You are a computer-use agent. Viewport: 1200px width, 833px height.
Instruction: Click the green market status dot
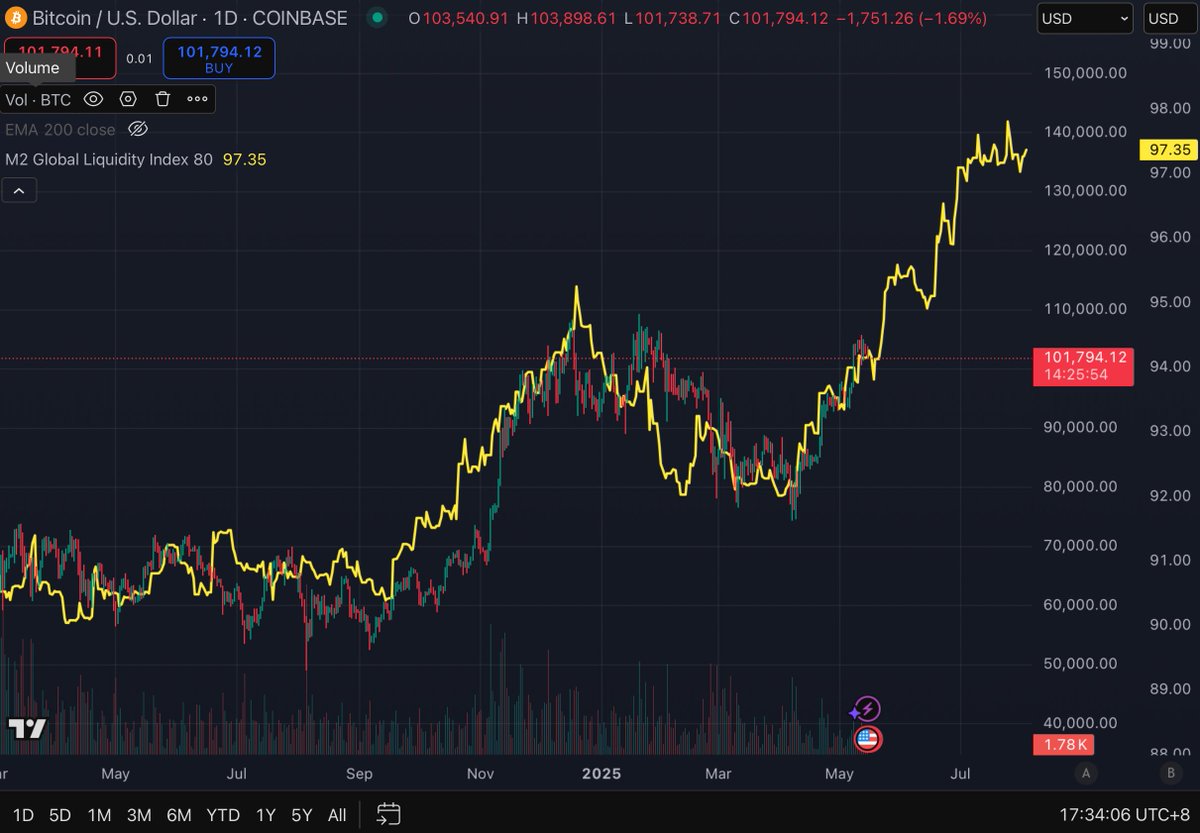click(376, 18)
